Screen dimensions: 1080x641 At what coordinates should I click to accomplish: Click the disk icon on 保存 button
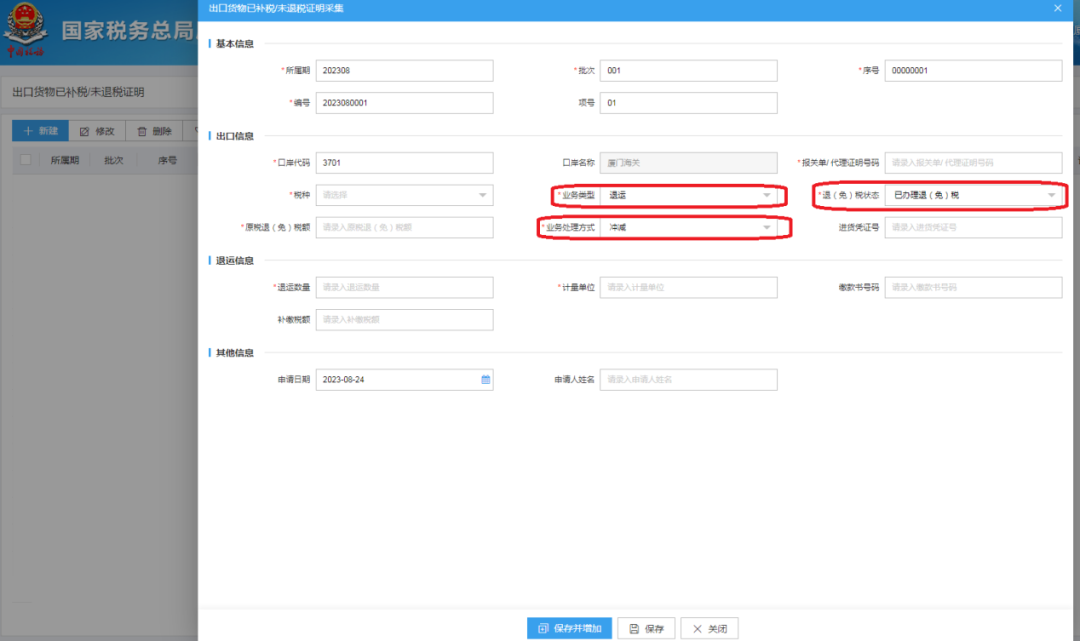[x=634, y=629]
